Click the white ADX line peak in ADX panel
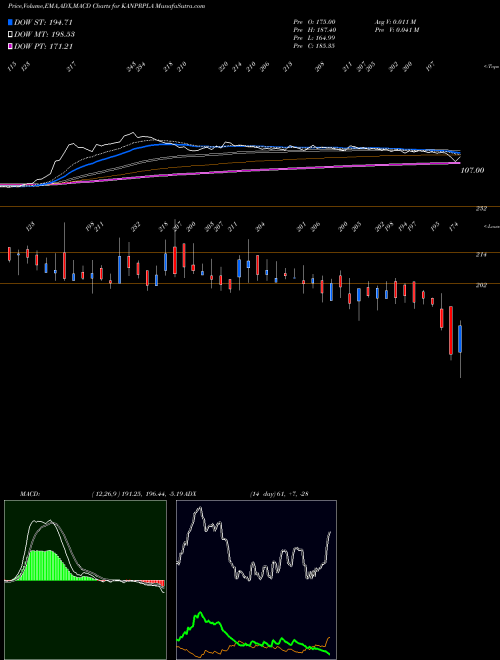This screenshot has height=660, width=500. [x=199, y=508]
